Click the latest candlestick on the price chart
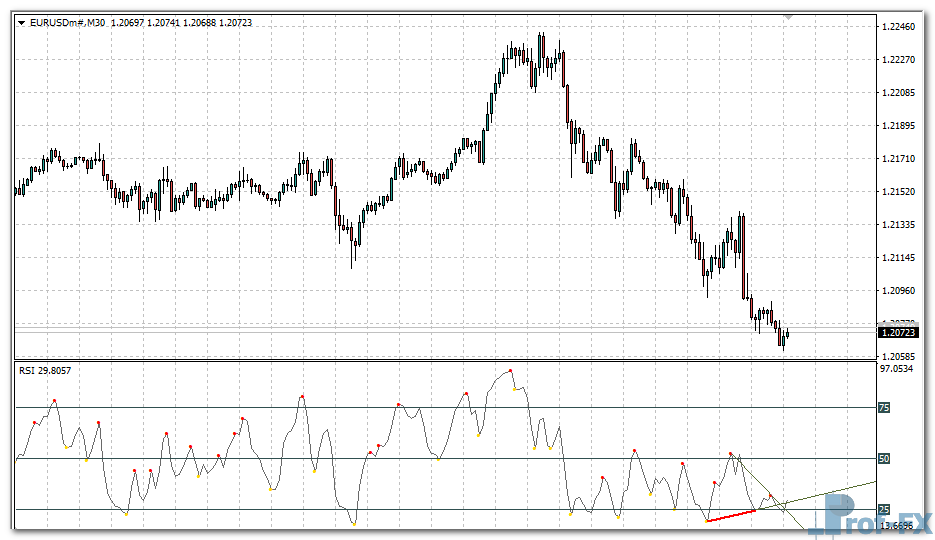 click(788, 334)
